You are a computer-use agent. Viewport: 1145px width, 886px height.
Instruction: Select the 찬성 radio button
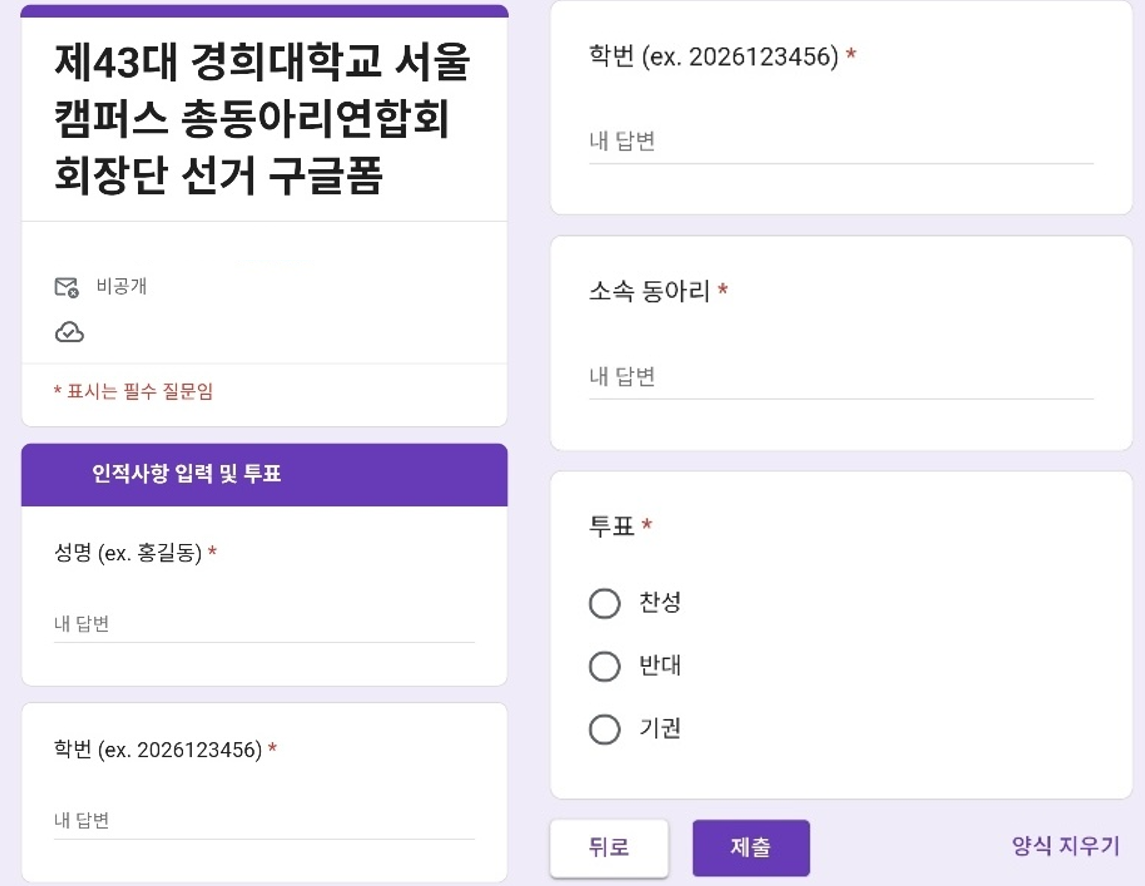[605, 604]
